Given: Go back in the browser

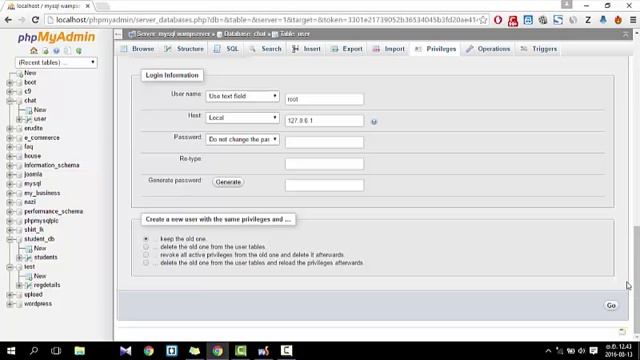Looking at the screenshot, I should tap(8, 20).
